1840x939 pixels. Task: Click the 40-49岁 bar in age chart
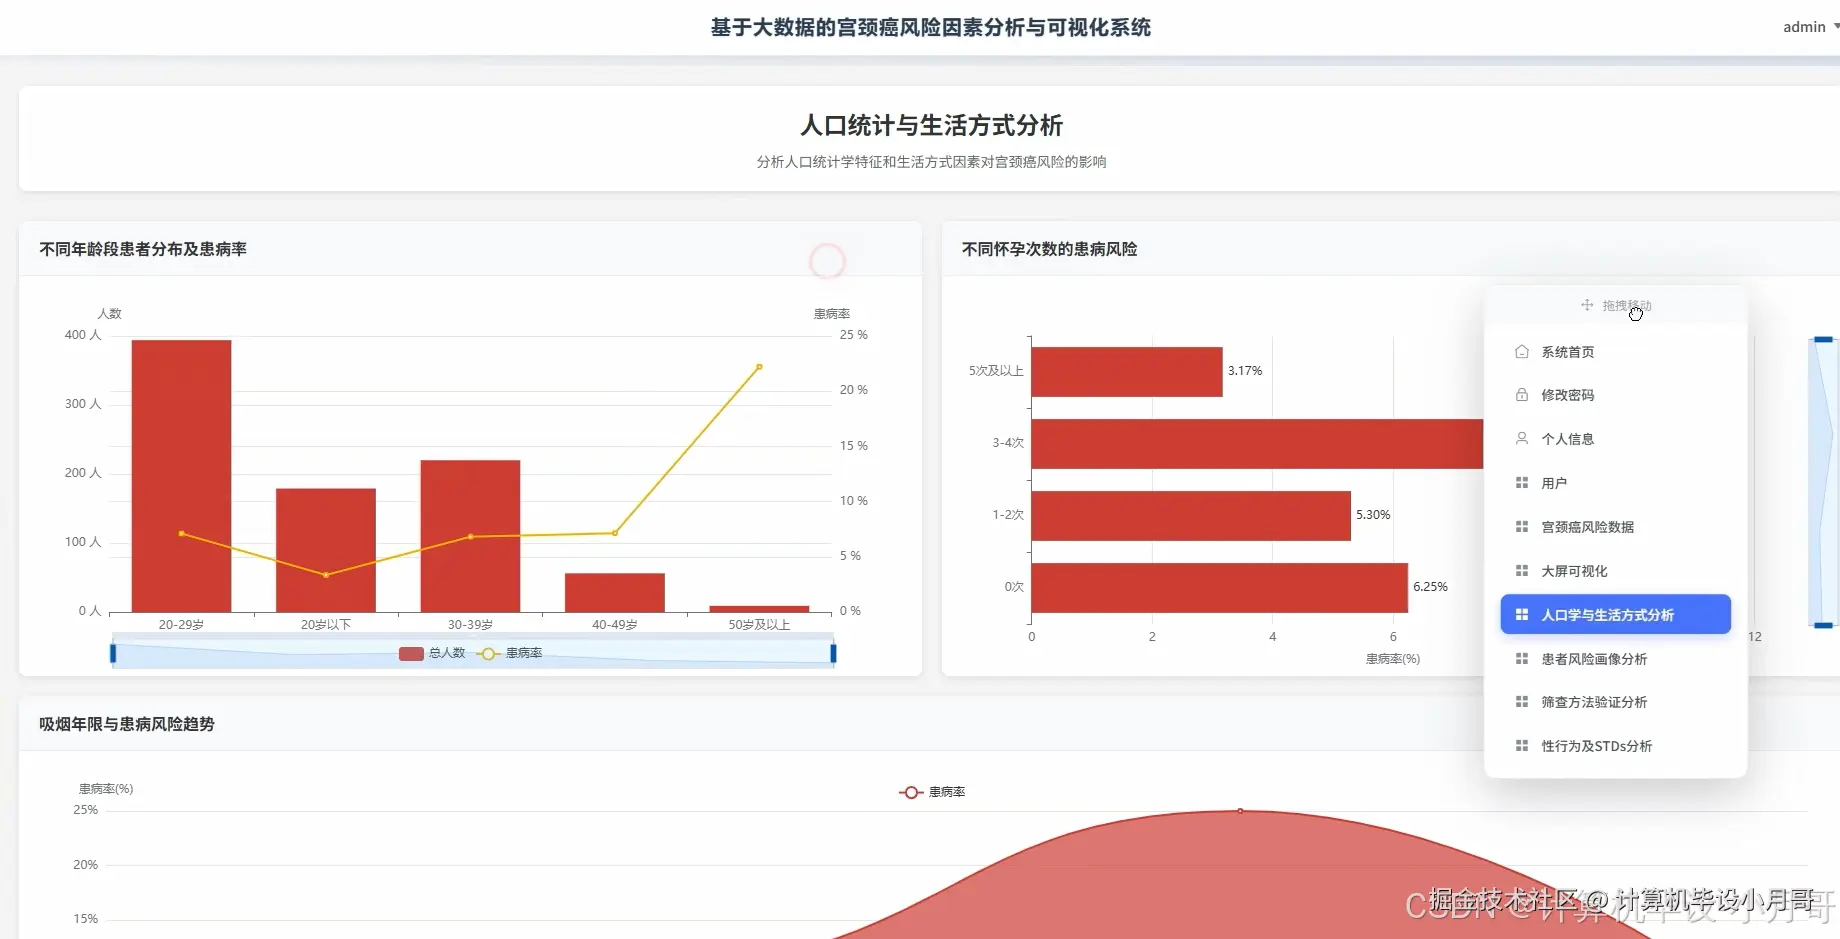[x=615, y=593]
